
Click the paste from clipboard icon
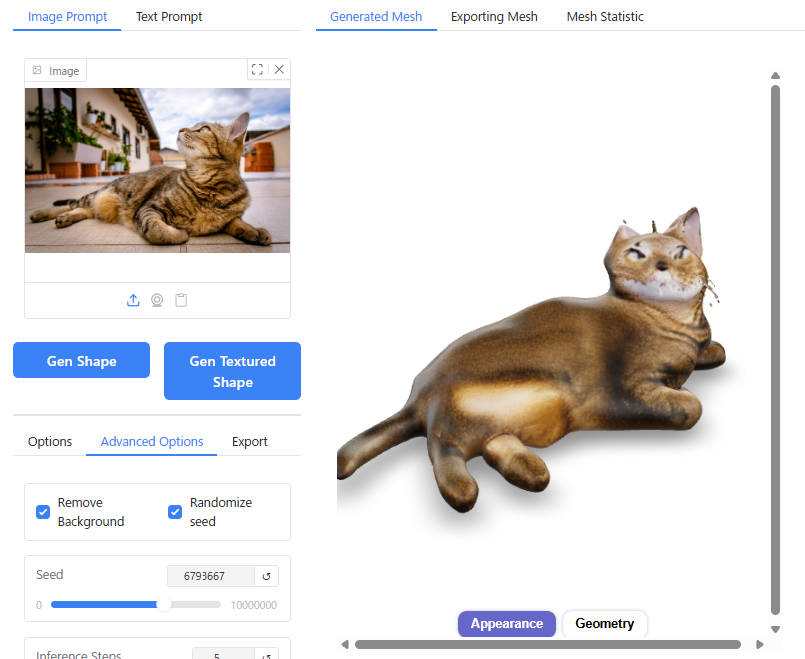pos(181,300)
